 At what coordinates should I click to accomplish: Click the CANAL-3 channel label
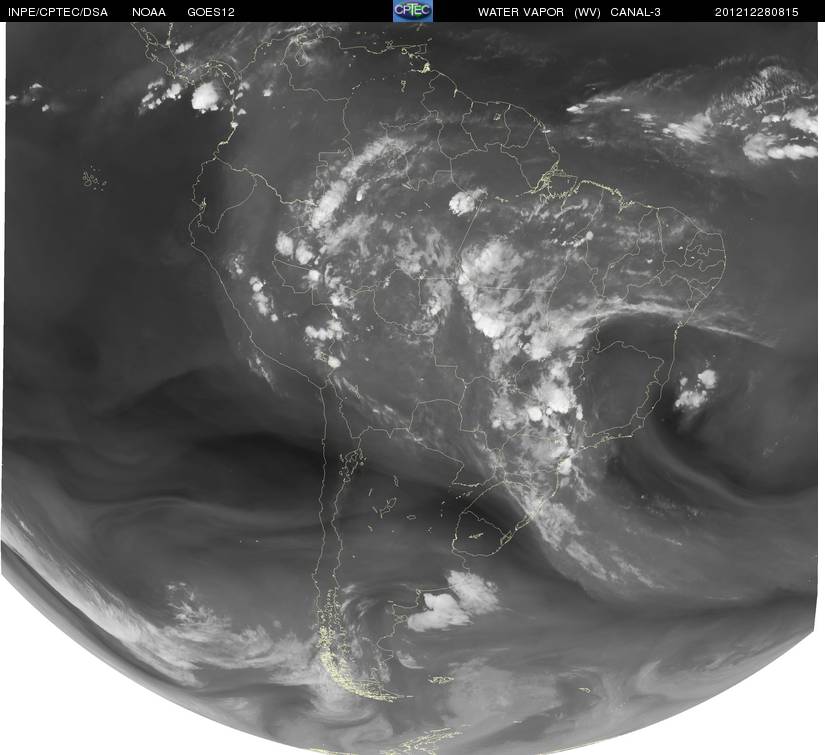pyautogui.click(x=636, y=12)
